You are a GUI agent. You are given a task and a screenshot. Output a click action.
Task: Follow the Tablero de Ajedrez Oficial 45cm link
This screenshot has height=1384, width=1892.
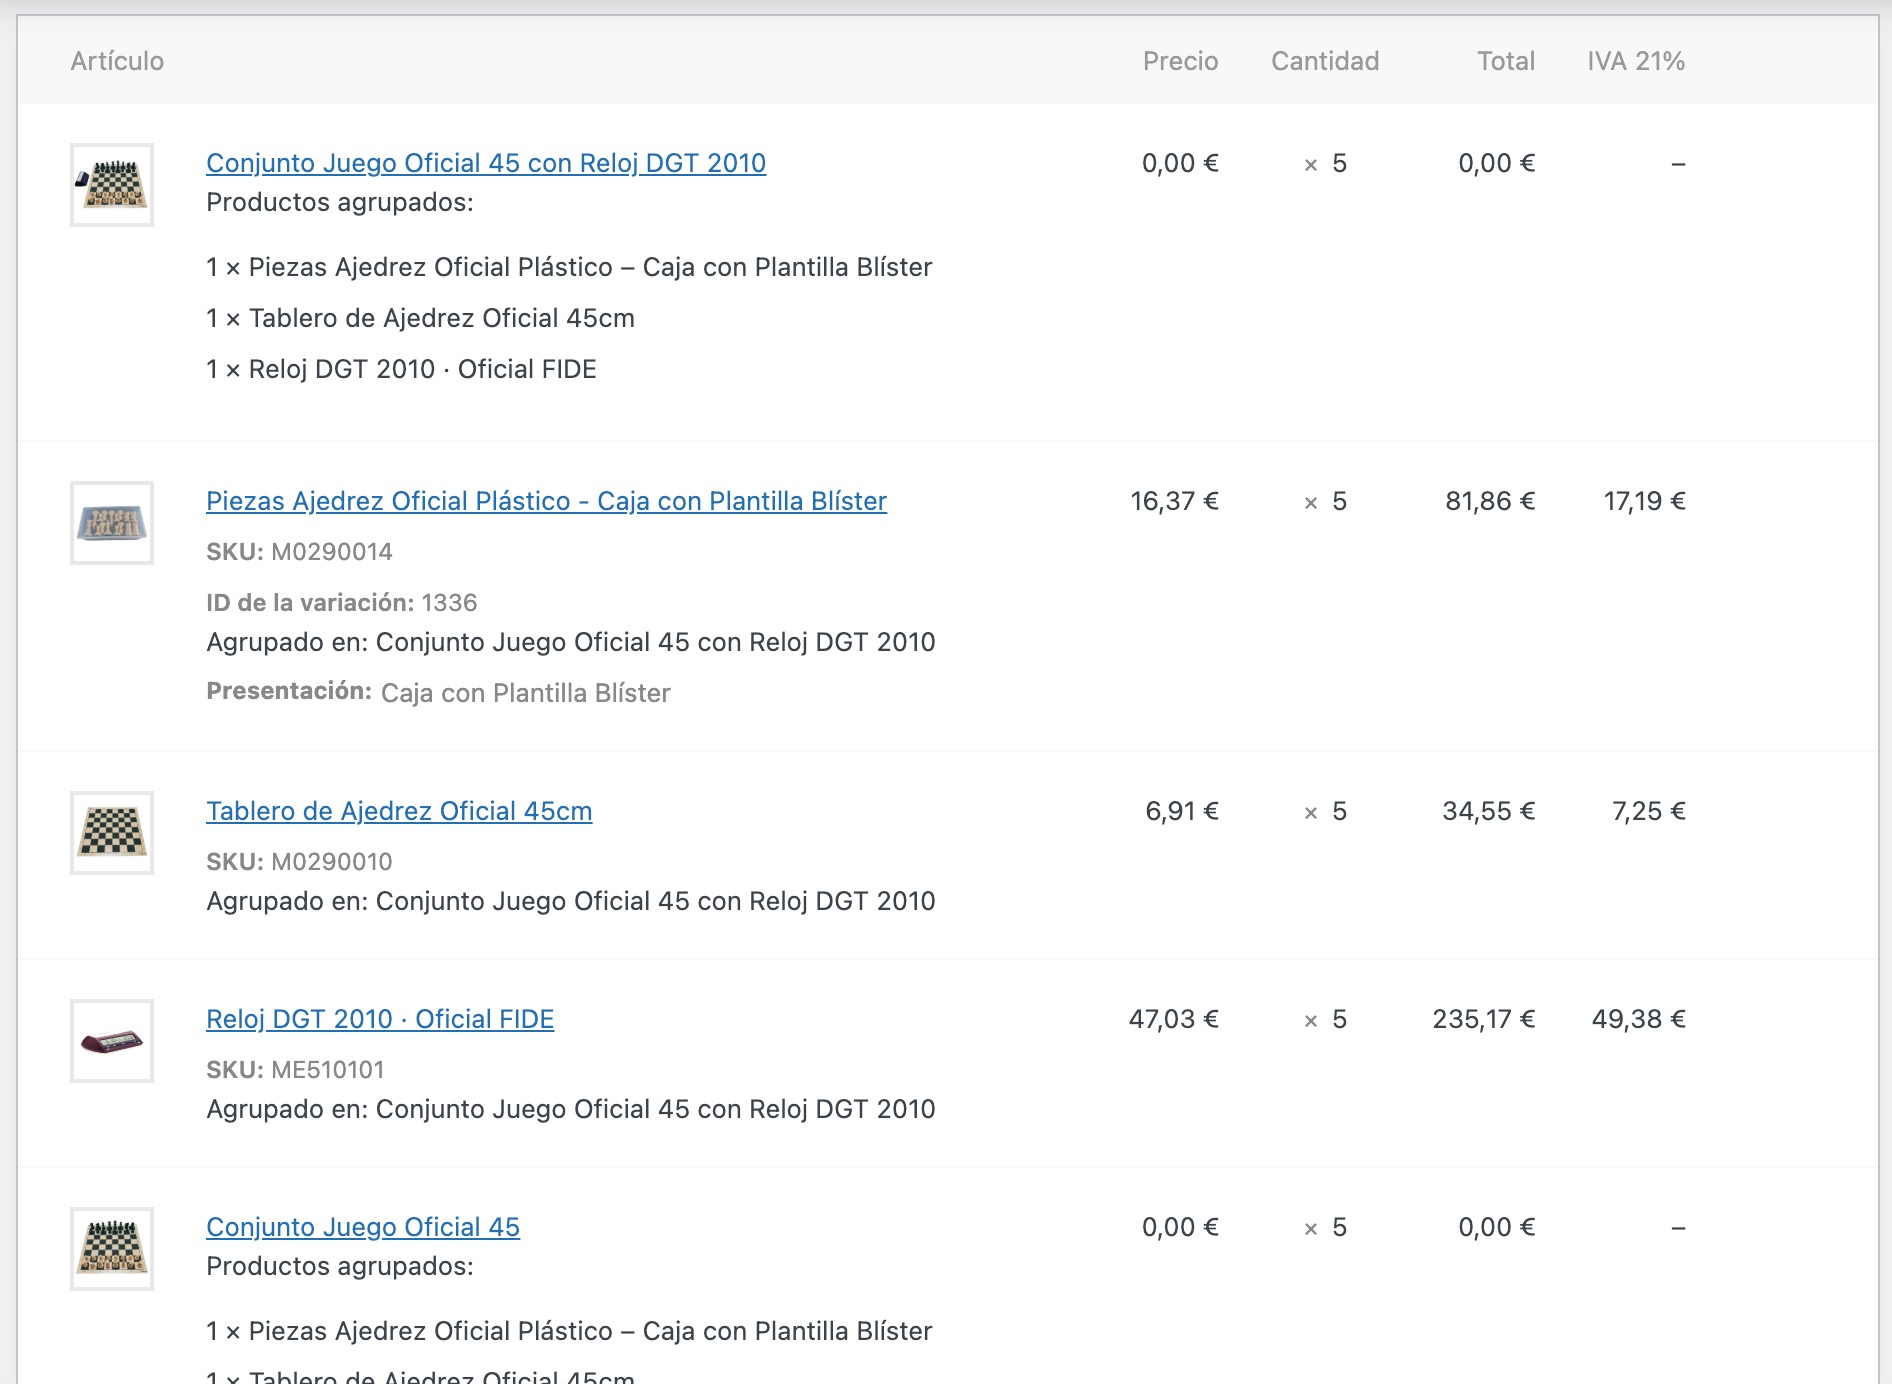(399, 811)
